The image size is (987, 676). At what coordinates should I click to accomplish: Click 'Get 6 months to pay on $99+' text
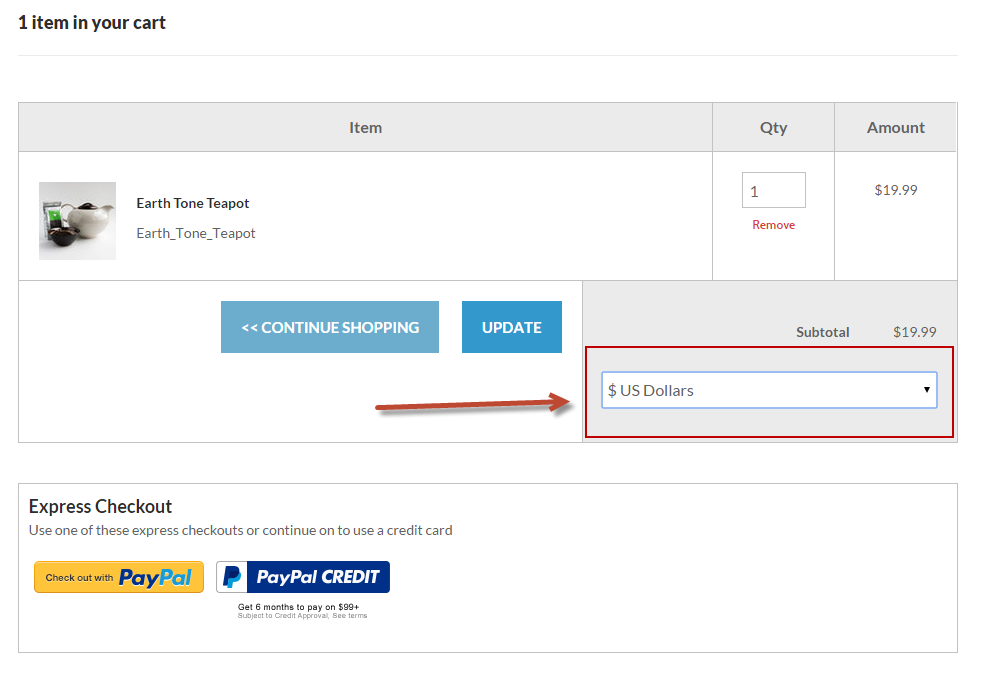click(x=298, y=607)
